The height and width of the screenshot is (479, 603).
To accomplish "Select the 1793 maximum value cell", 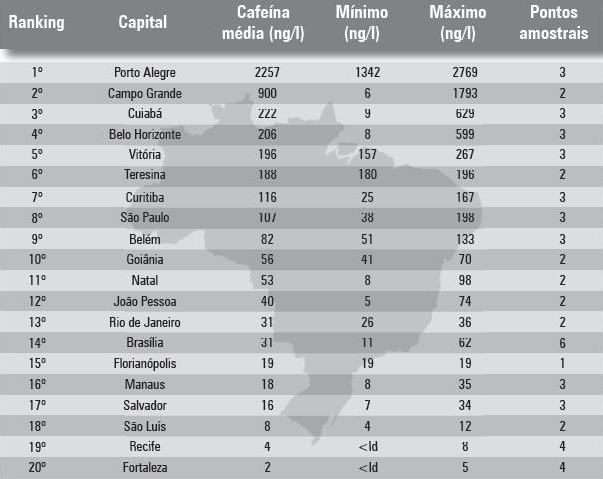I will tap(465, 93).
